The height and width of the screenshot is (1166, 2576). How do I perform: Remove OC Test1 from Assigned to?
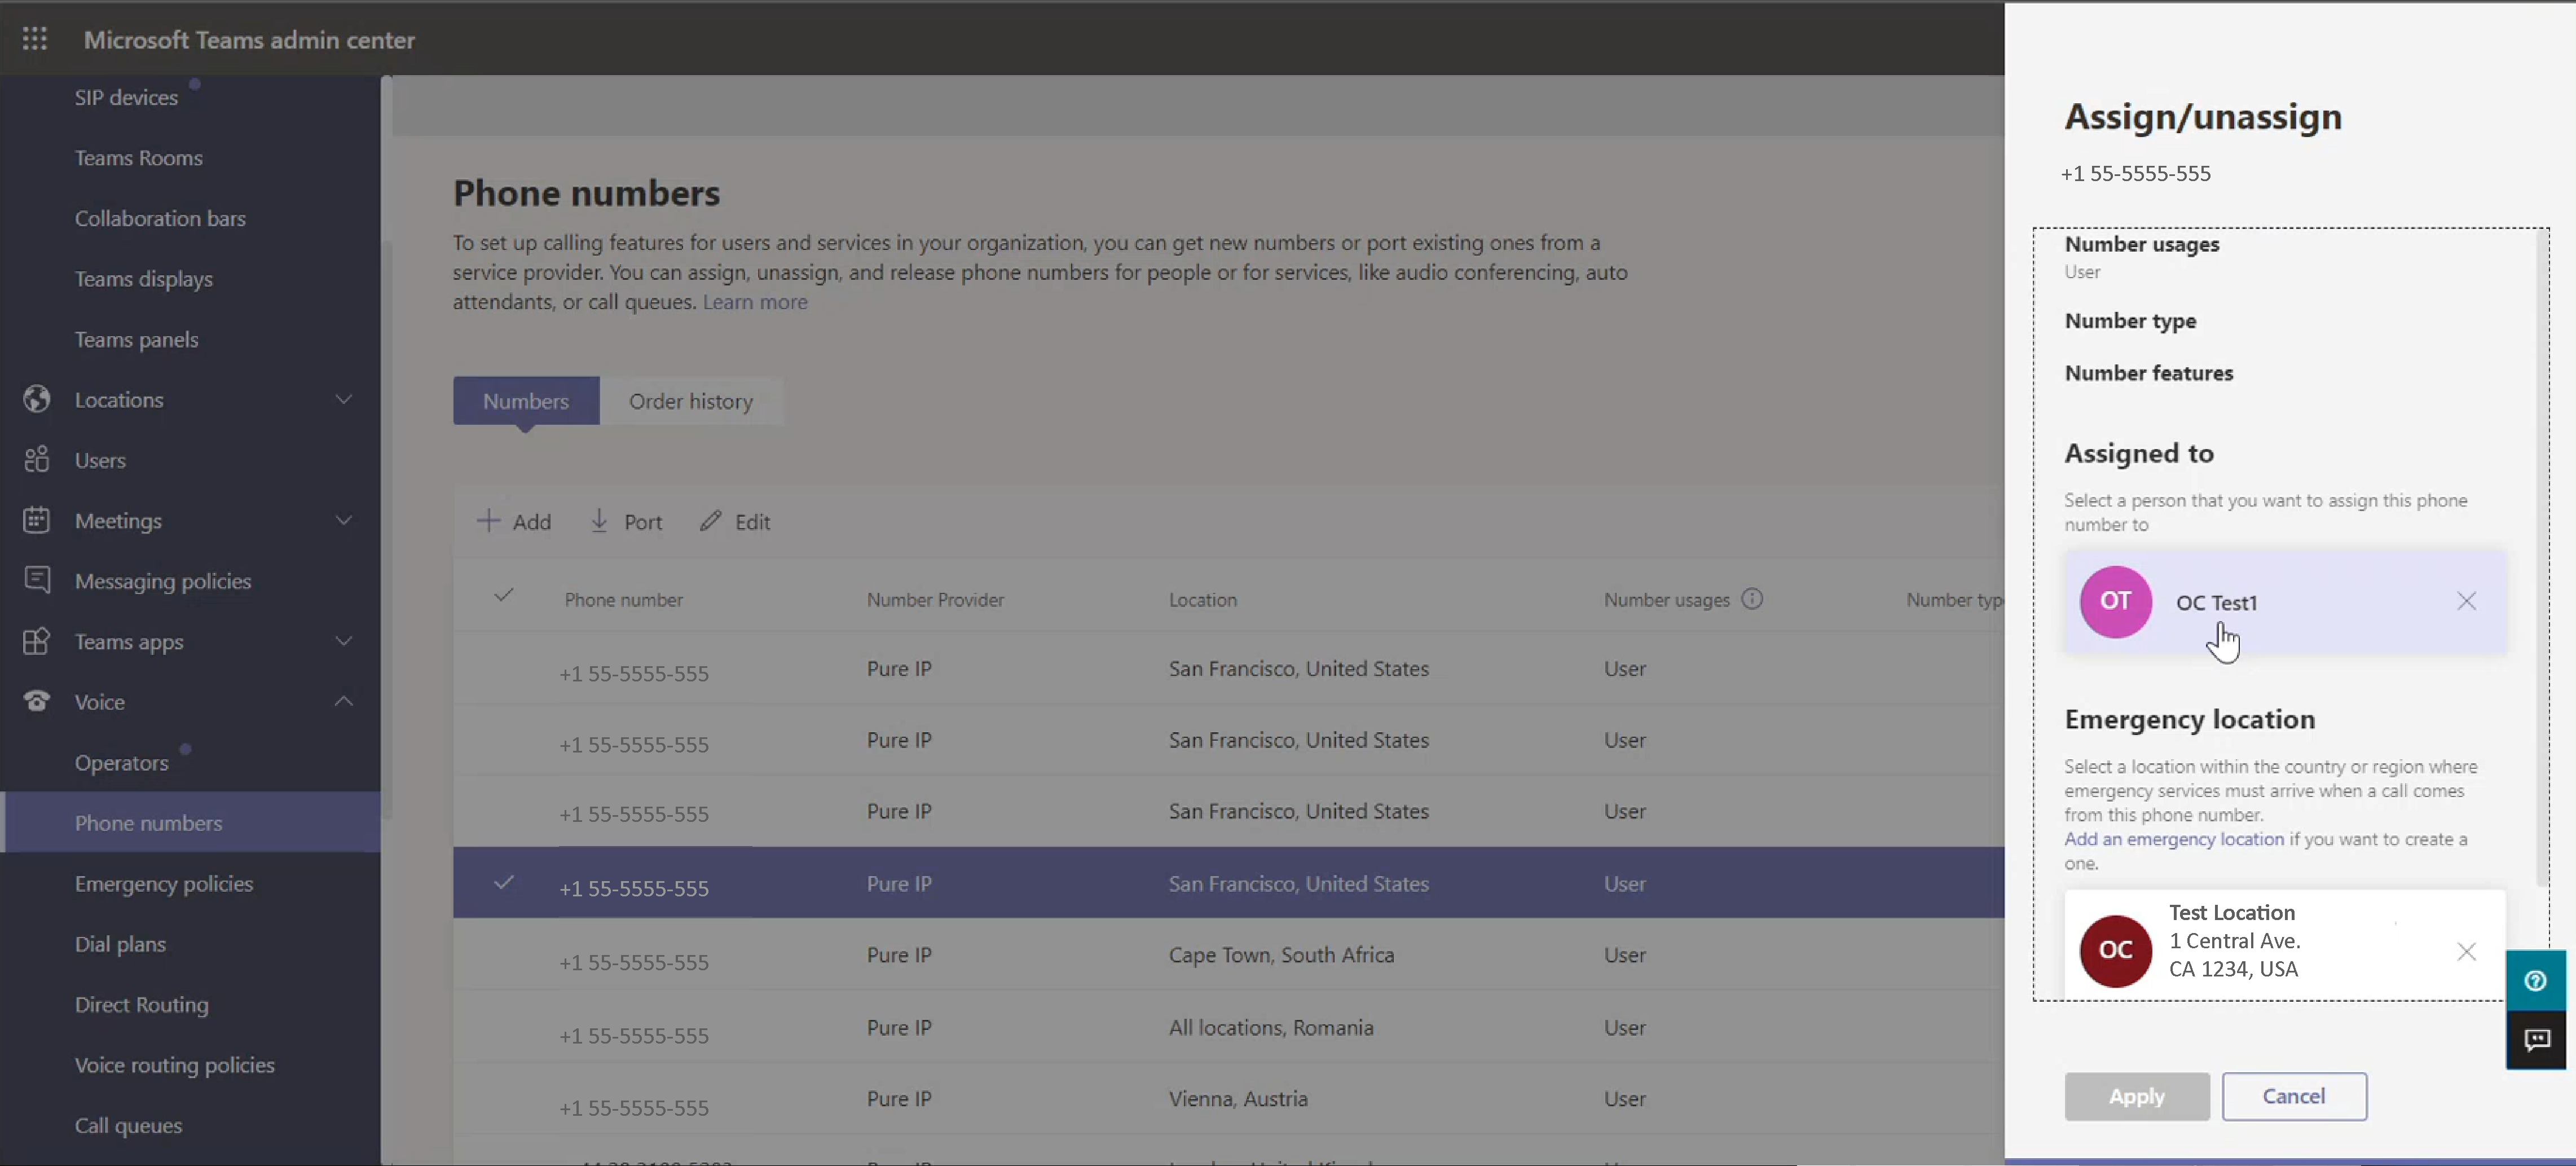[2466, 601]
